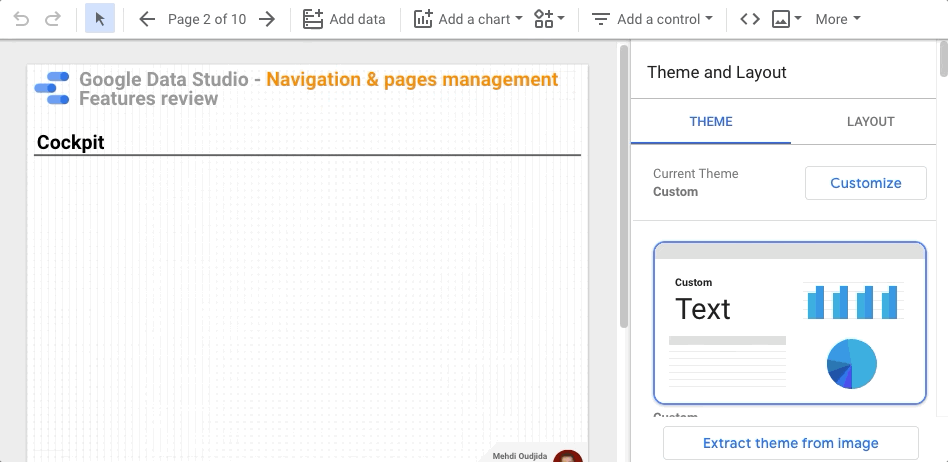This screenshot has width=948, height=462.
Task: Expand the image dropdown arrow
Action: tap(797, 19)
